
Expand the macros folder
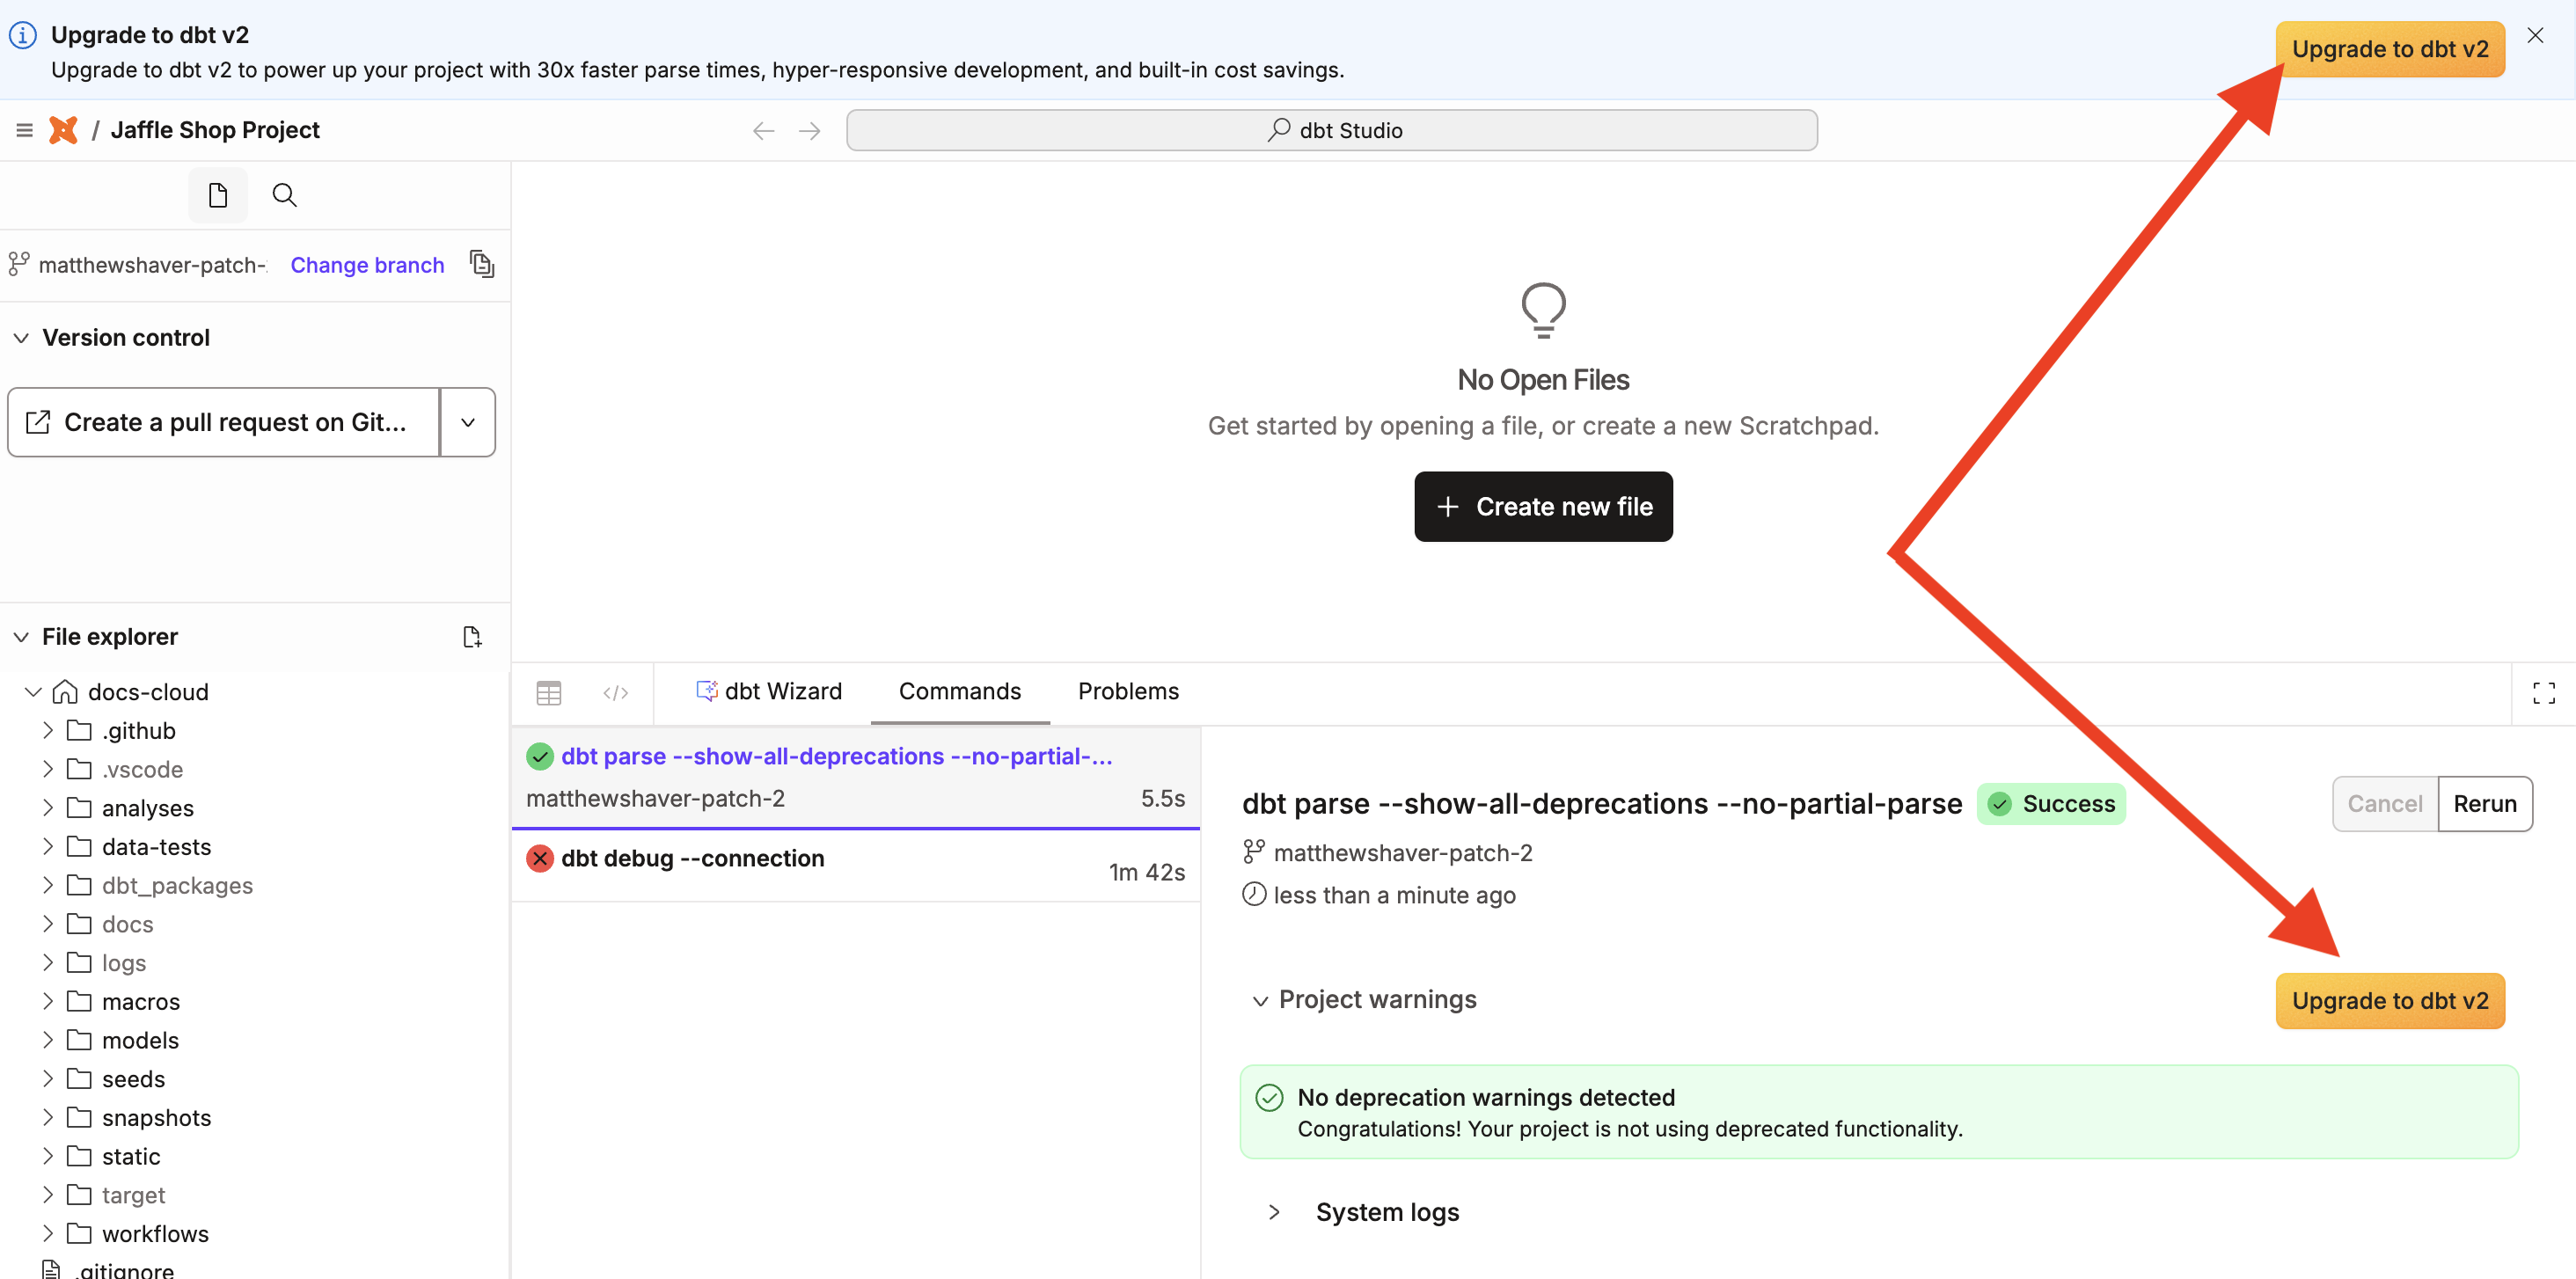tap(48, 1001)
